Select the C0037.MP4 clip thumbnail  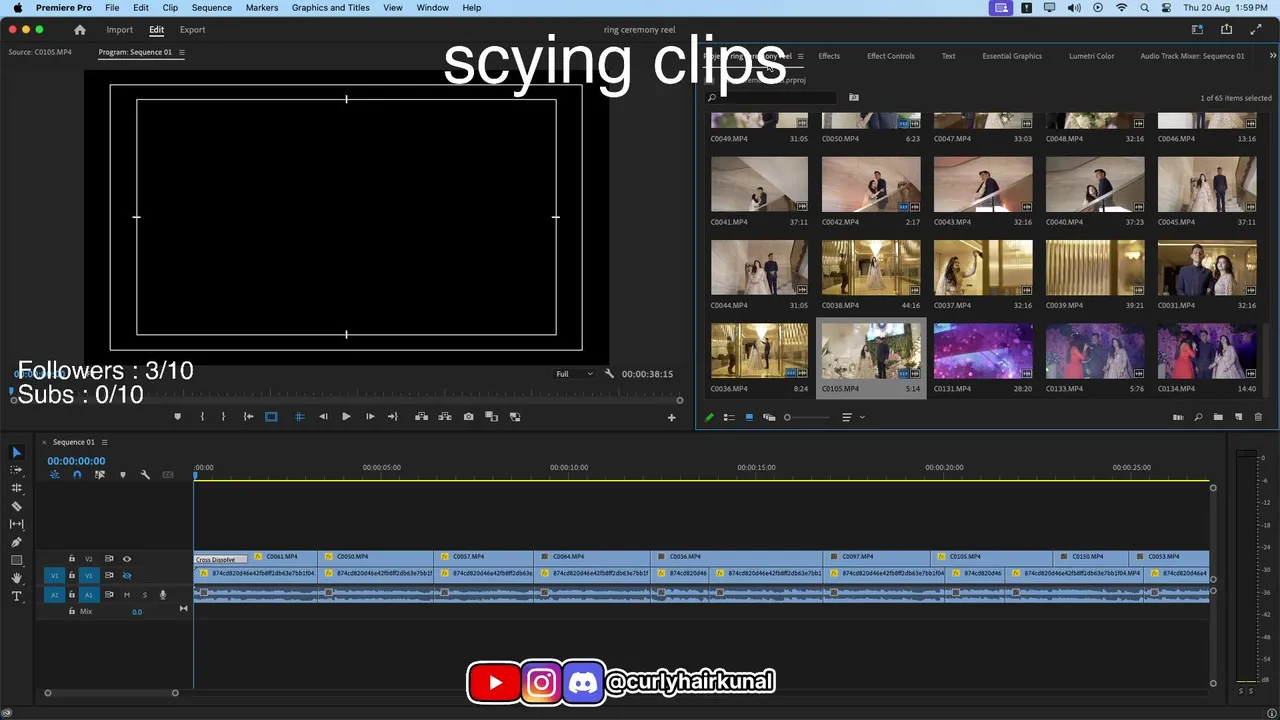point(983,268)
